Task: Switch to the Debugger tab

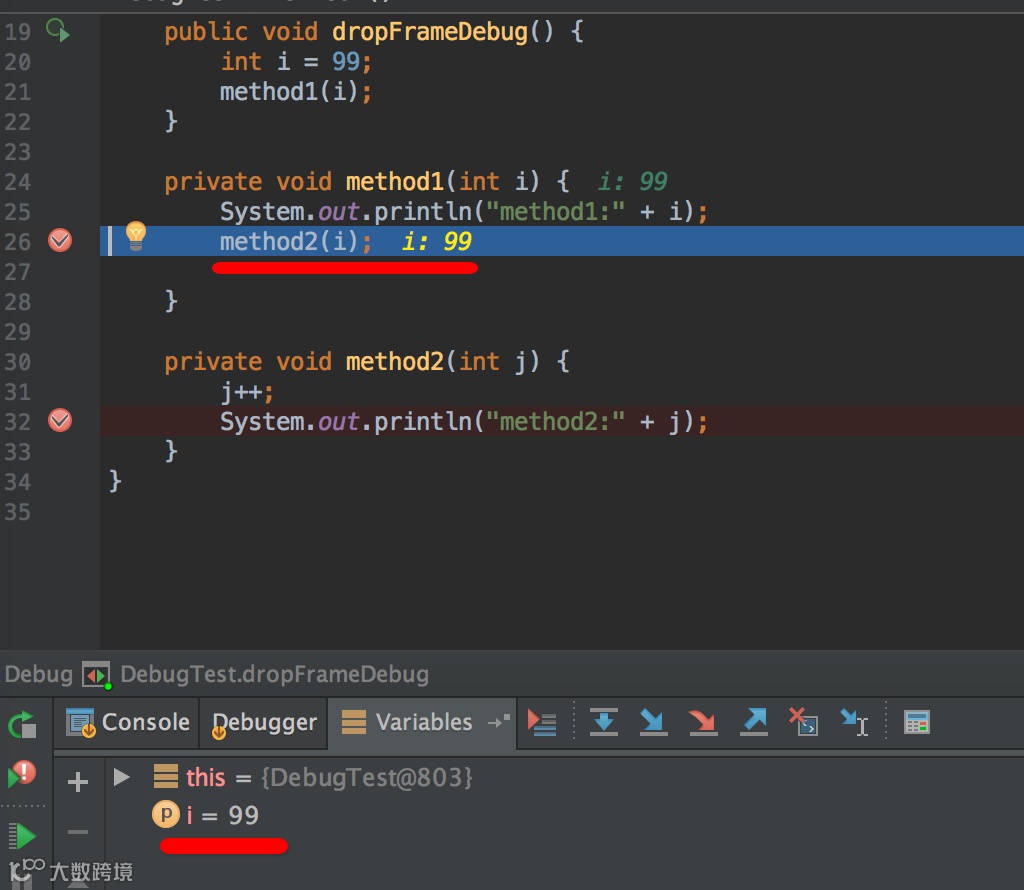Action: pos(264,722)
